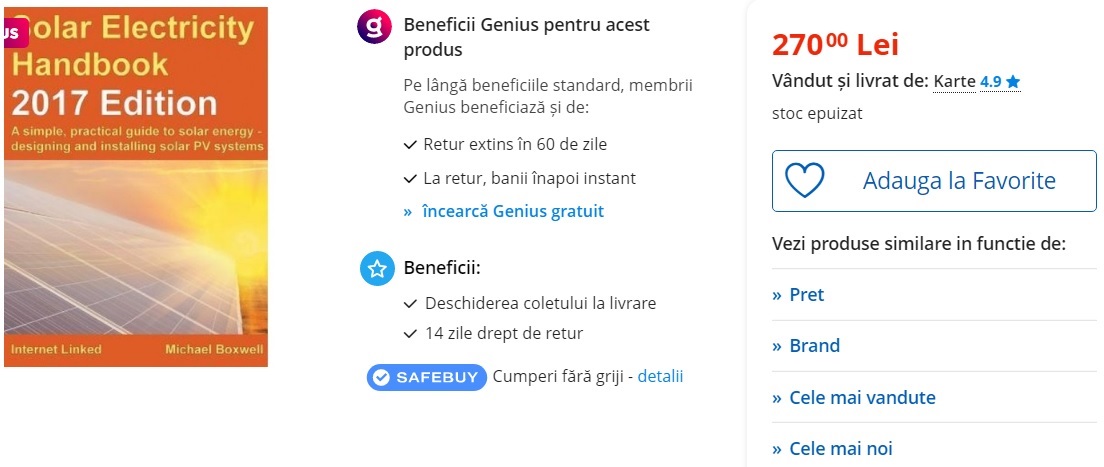1104x467 pixels.
Task: Click the 4.9 seller rating
Action: point(990,82)
